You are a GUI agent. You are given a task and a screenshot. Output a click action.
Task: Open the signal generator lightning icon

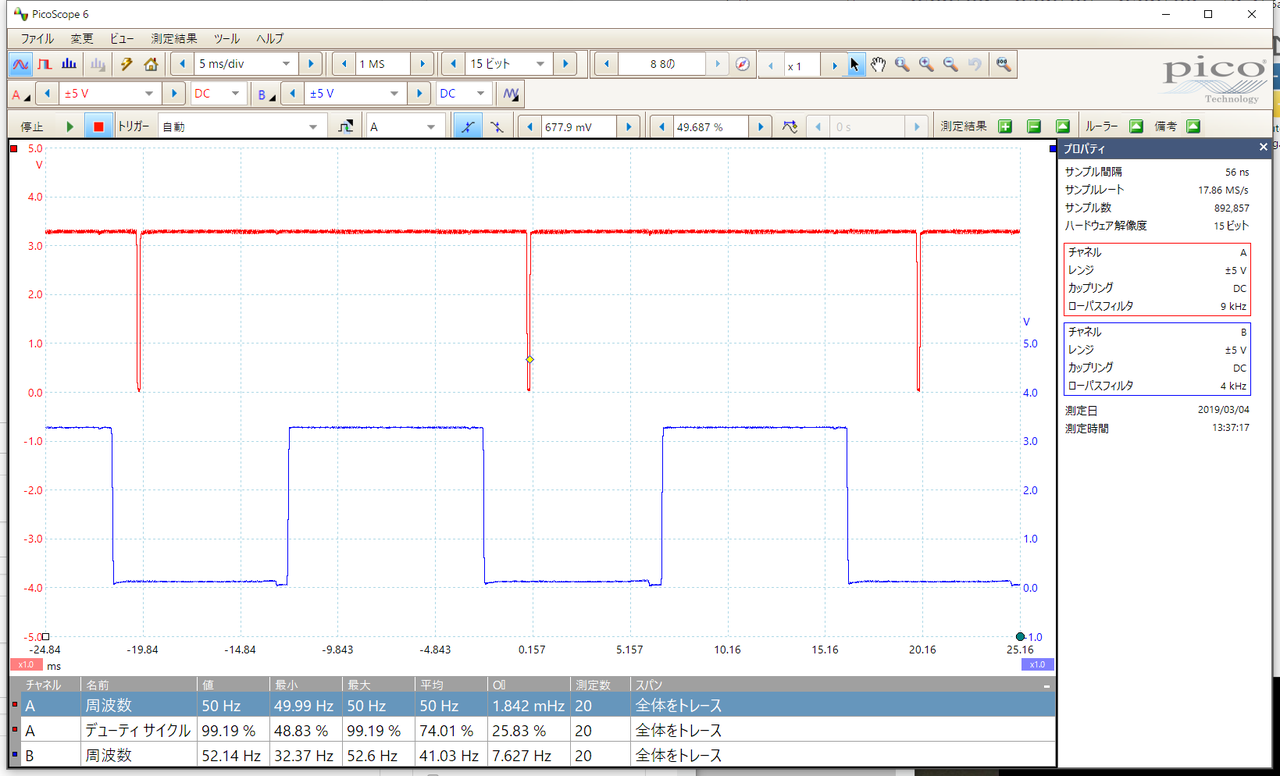(126, 64)
